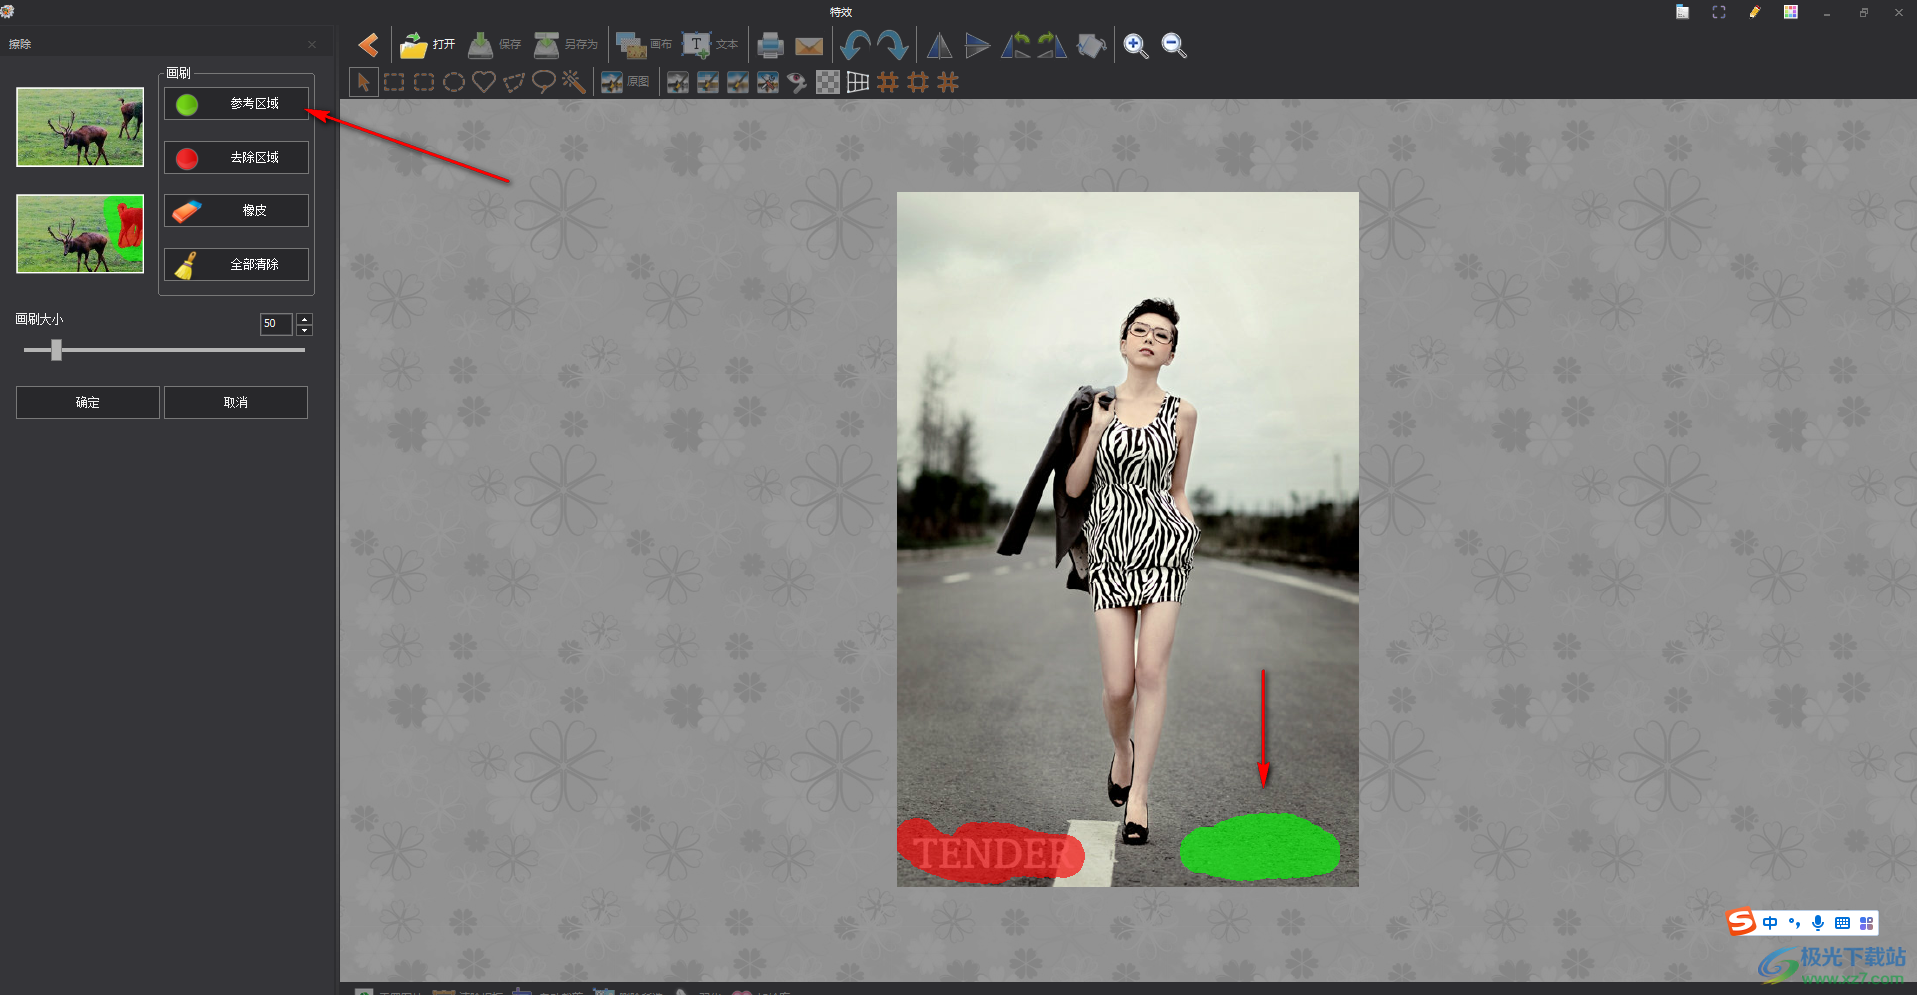Cancel with the 取消 button
Screen dimensions: 1917x995
[236, 402]
